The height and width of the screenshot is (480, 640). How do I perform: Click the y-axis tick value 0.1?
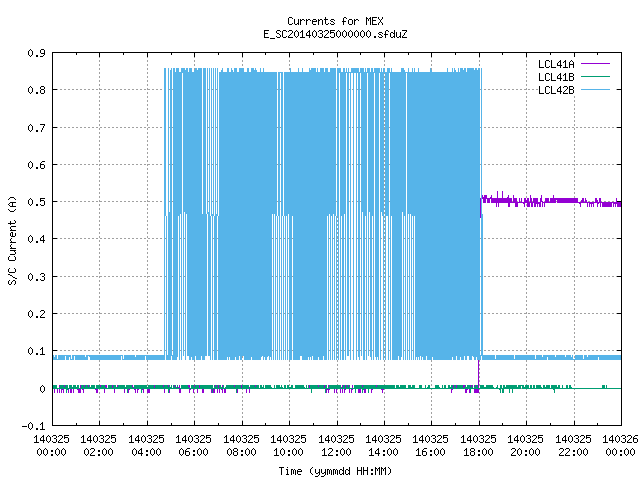tap(36, 351)
